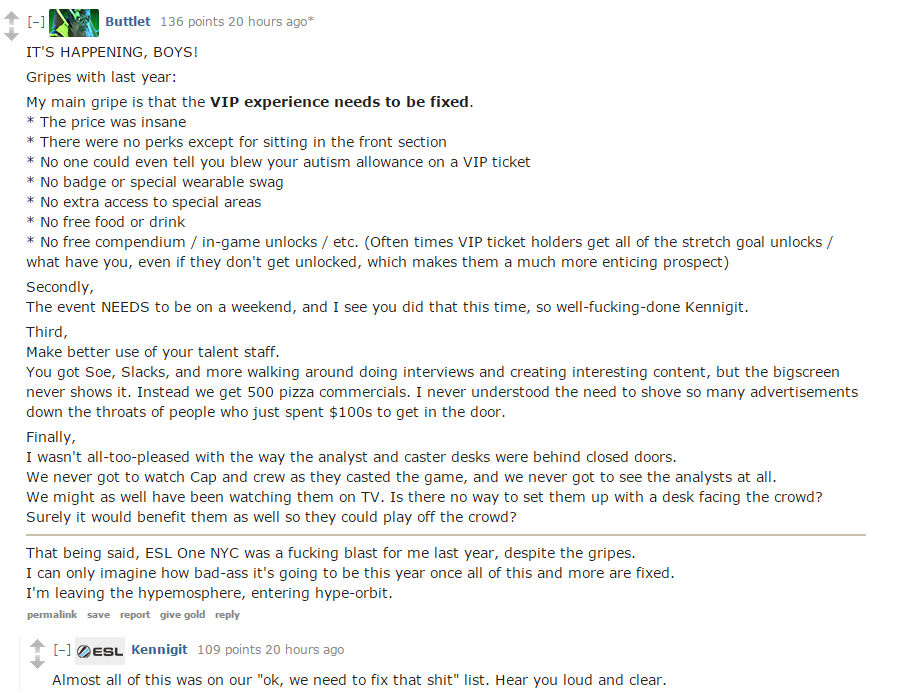This screenshot has width=903, height=693.
Task: Click the bold 'VIP experience needs to be fixed' text
Action: coord(339,102)
